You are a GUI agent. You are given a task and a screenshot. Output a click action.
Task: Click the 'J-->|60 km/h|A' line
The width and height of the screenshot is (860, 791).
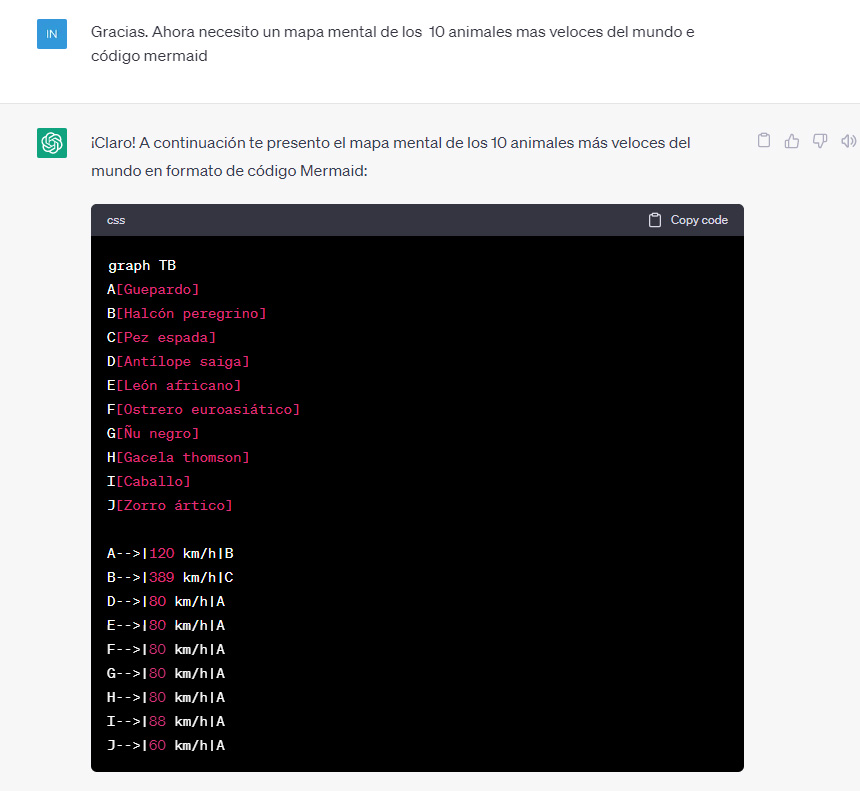[166, 745]
